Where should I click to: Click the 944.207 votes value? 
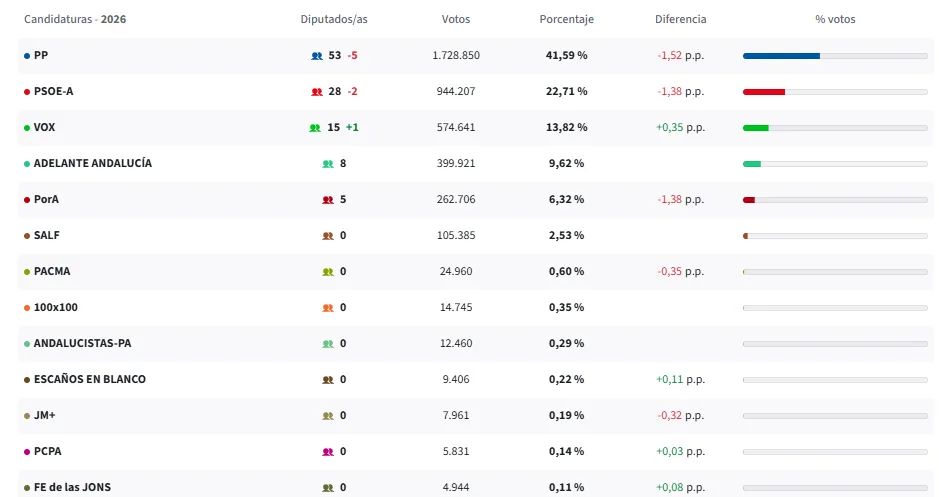456,91
